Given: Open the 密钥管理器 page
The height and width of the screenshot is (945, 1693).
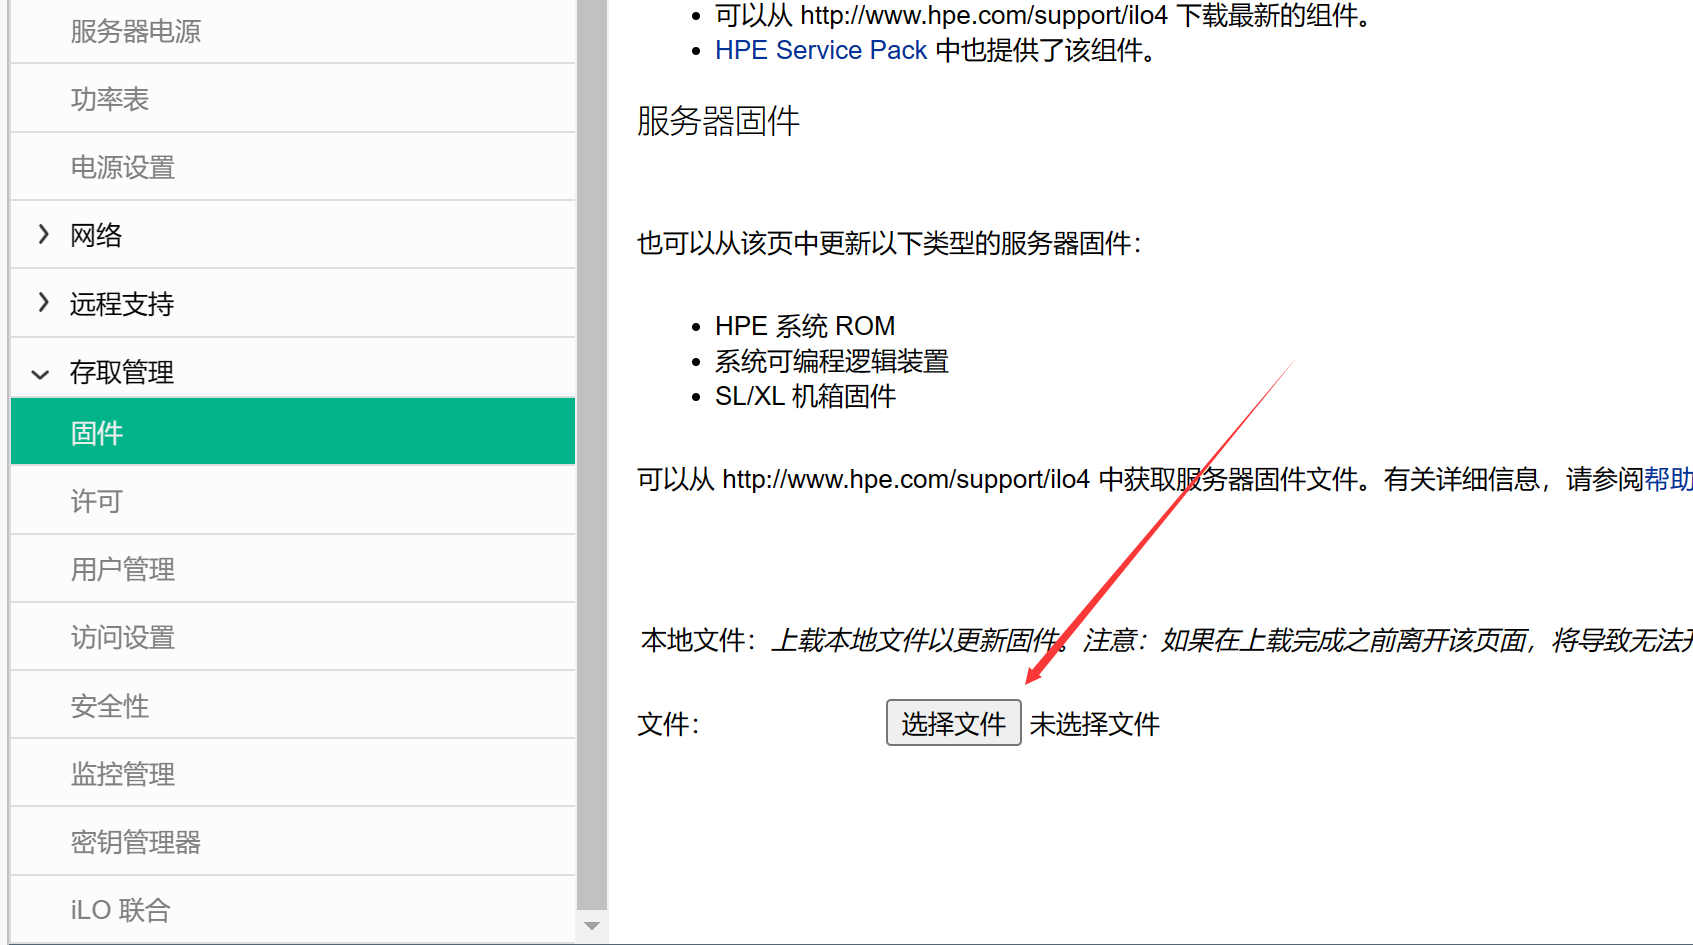Looking at the screenshot, I should click(x=135, y=841).
